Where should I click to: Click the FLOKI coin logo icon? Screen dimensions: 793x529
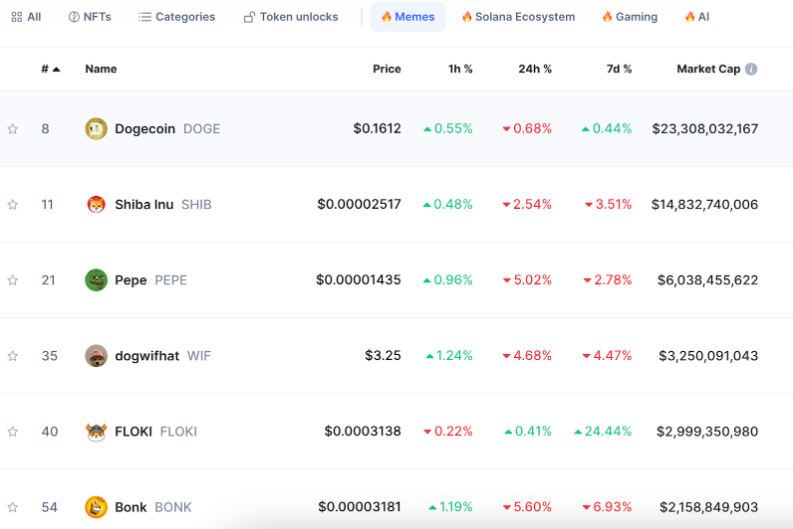96,432
